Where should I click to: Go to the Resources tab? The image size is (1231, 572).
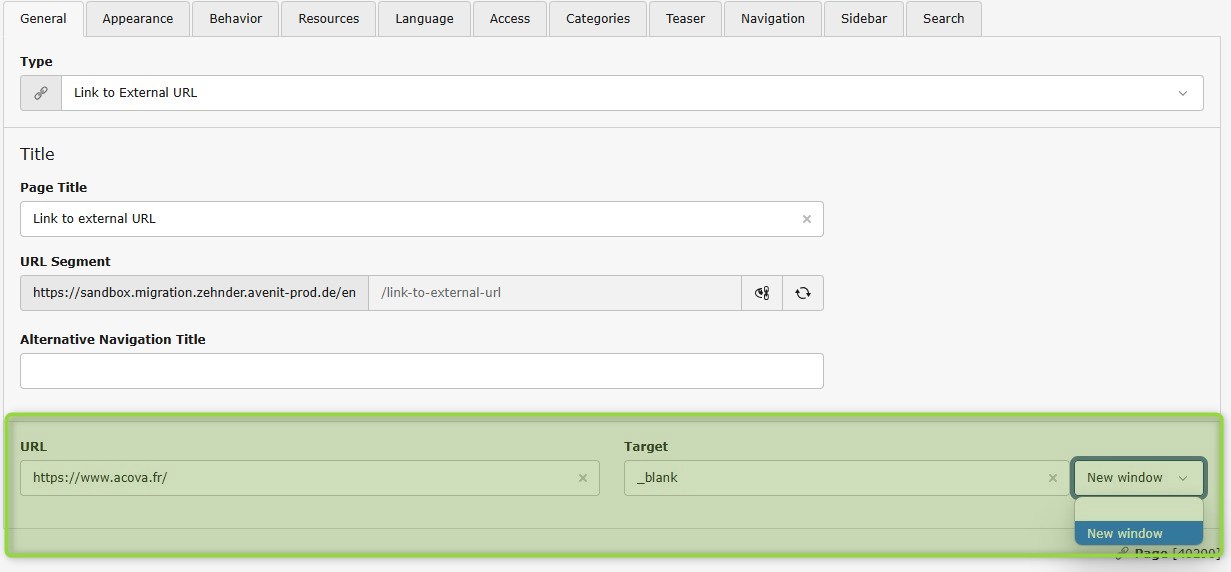pos(328,18)
